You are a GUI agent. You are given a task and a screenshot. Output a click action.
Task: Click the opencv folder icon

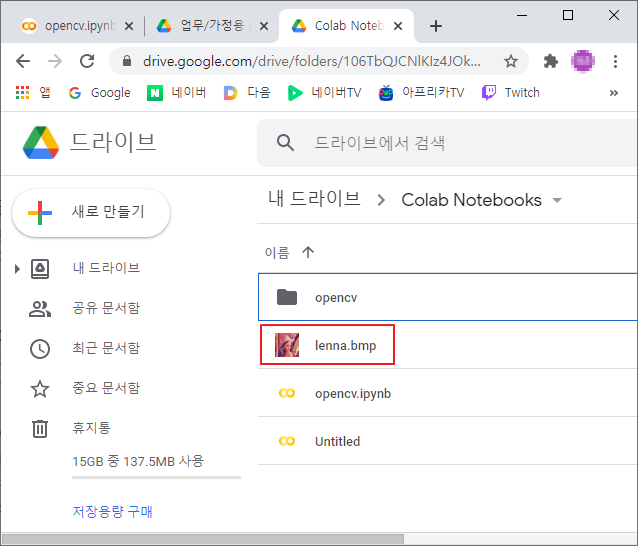[x=287, y=297]
